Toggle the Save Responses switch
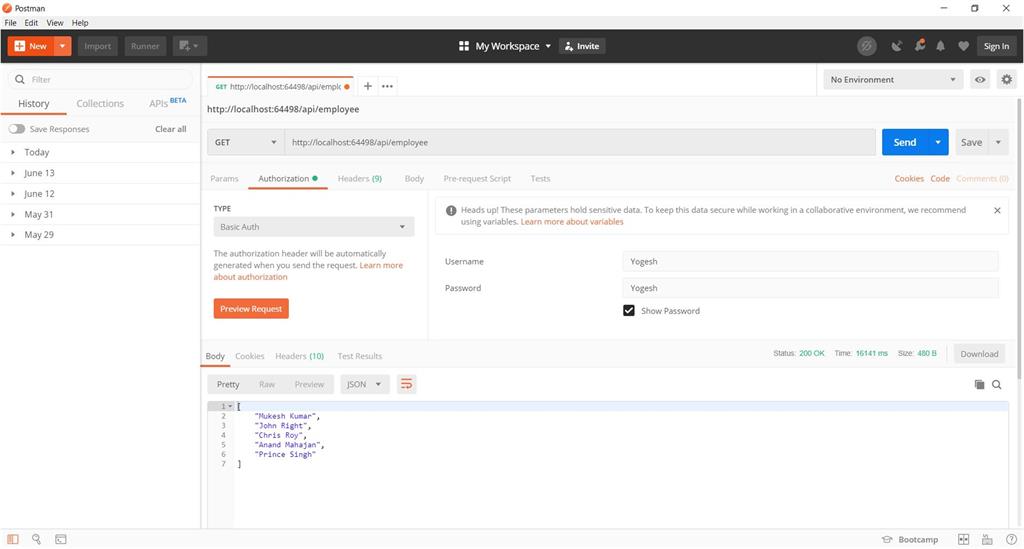This screenshot has height=549, width=1024. point(16,129)
